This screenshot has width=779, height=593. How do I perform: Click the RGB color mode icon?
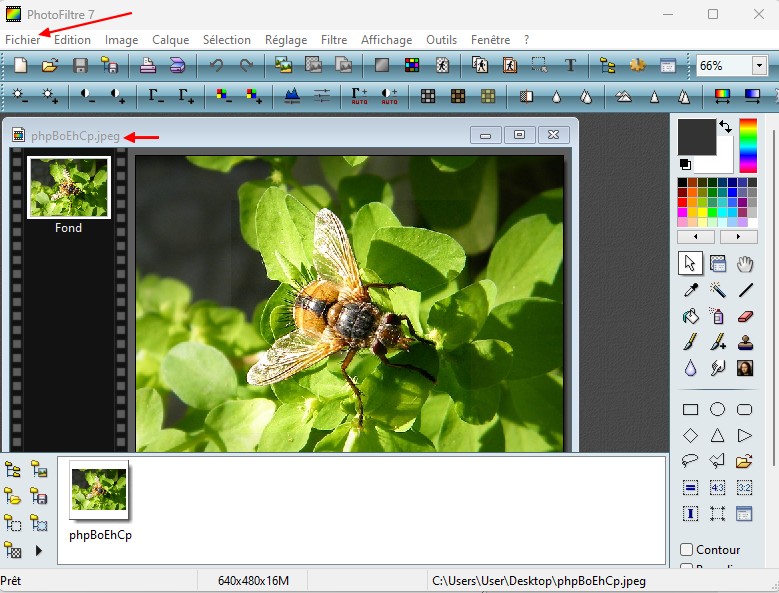(x=412, y=66)
